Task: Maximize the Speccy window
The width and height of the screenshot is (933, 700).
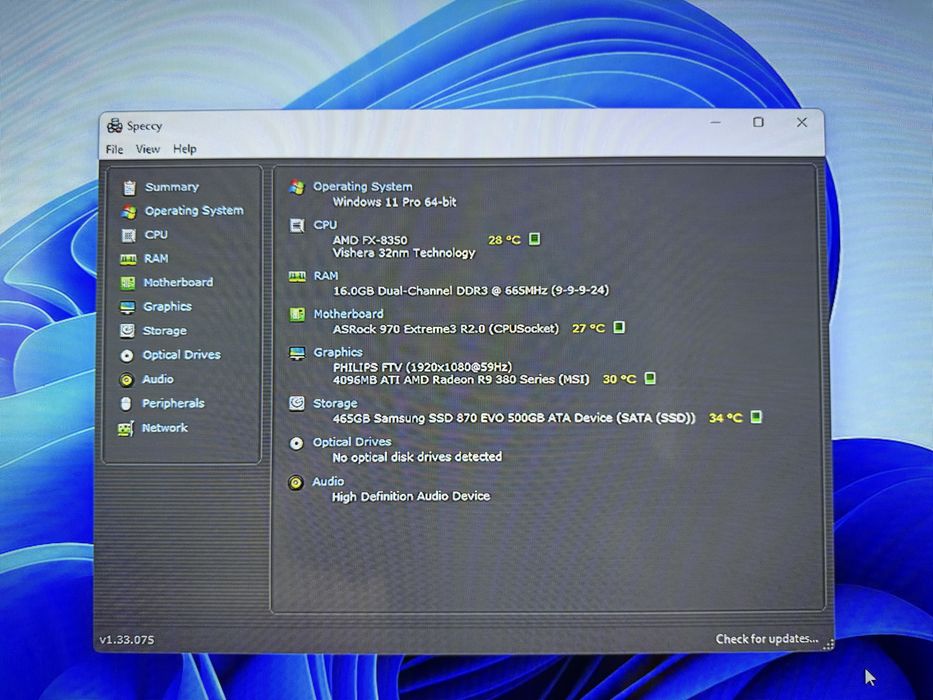Action: tap(758, 122)
